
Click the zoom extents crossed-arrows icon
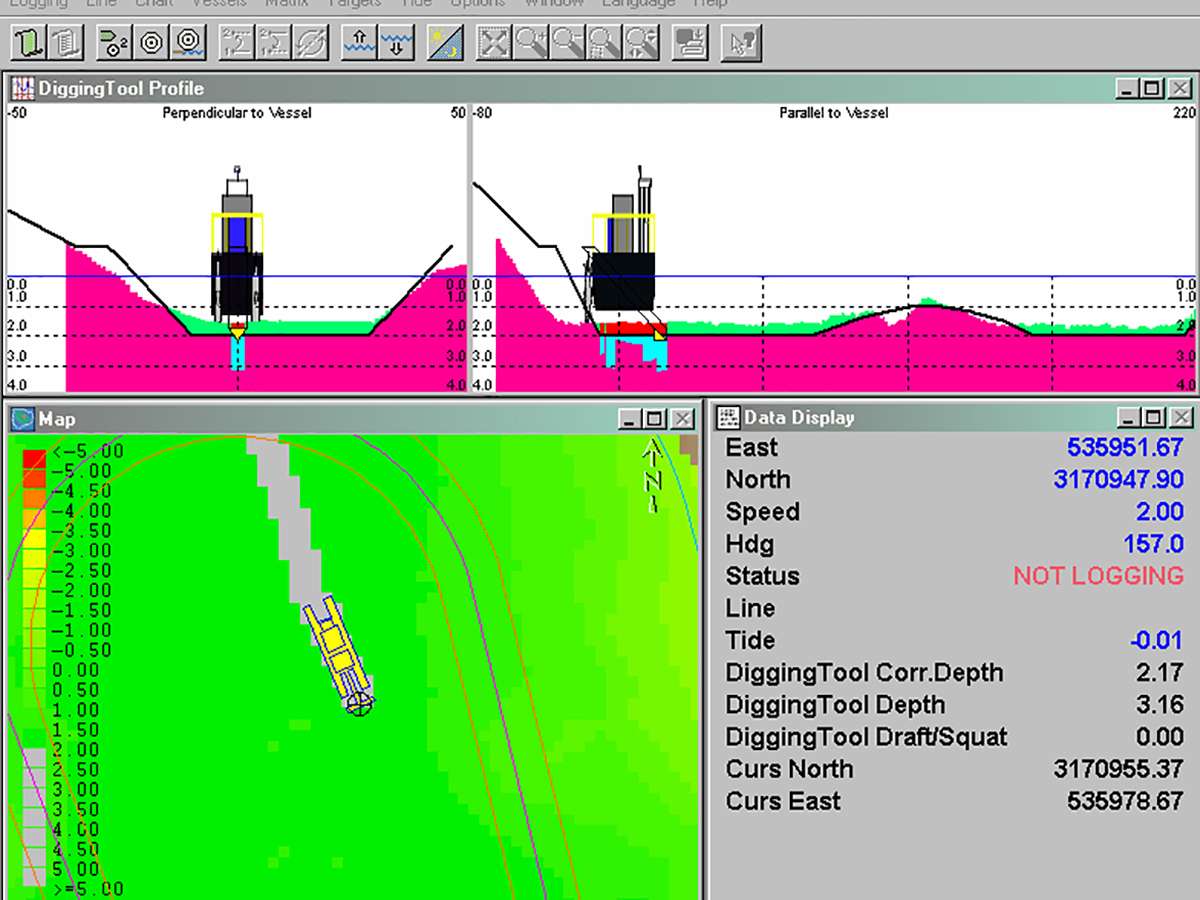[x=494, y=43]
